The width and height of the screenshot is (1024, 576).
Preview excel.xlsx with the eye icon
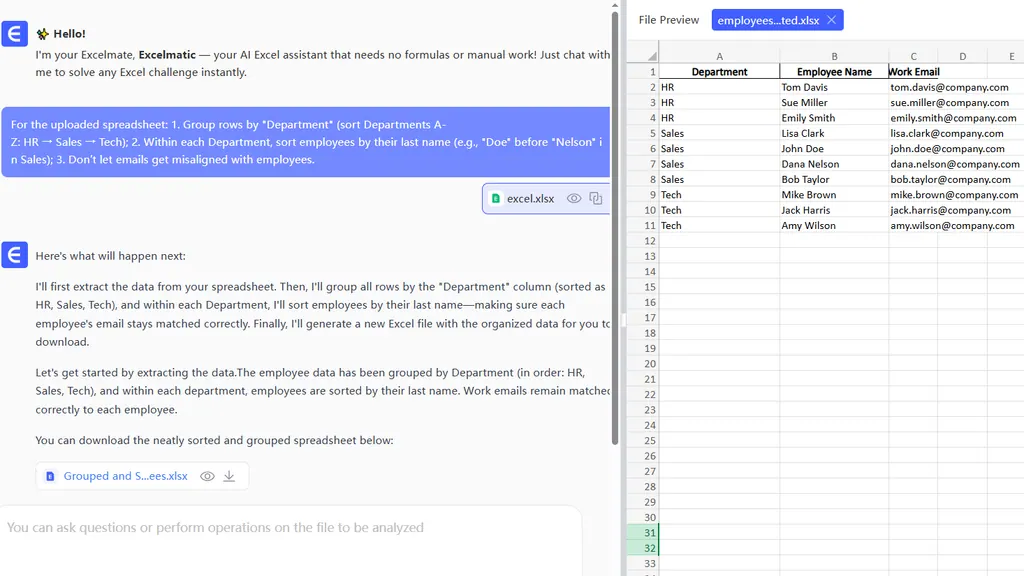point(574,199)
